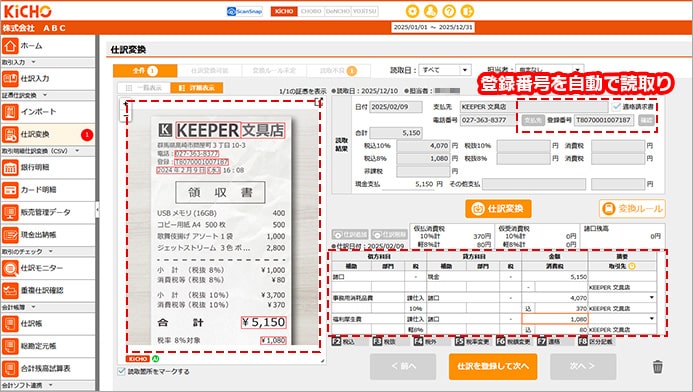
Task: Zoom out on the receipt image
Action: (126, 115)
